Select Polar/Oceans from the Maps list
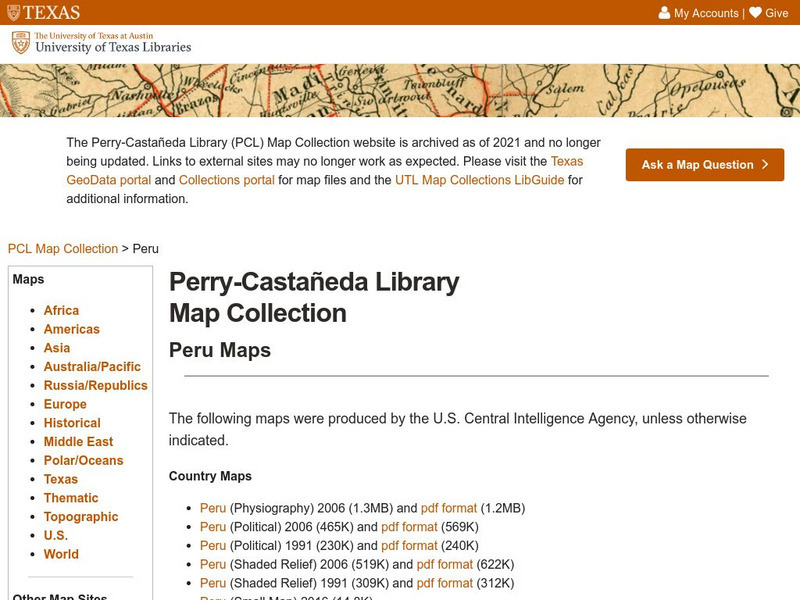Image resolution: width=800 pixels, height=600 pixels. click(x=85, y=460)
